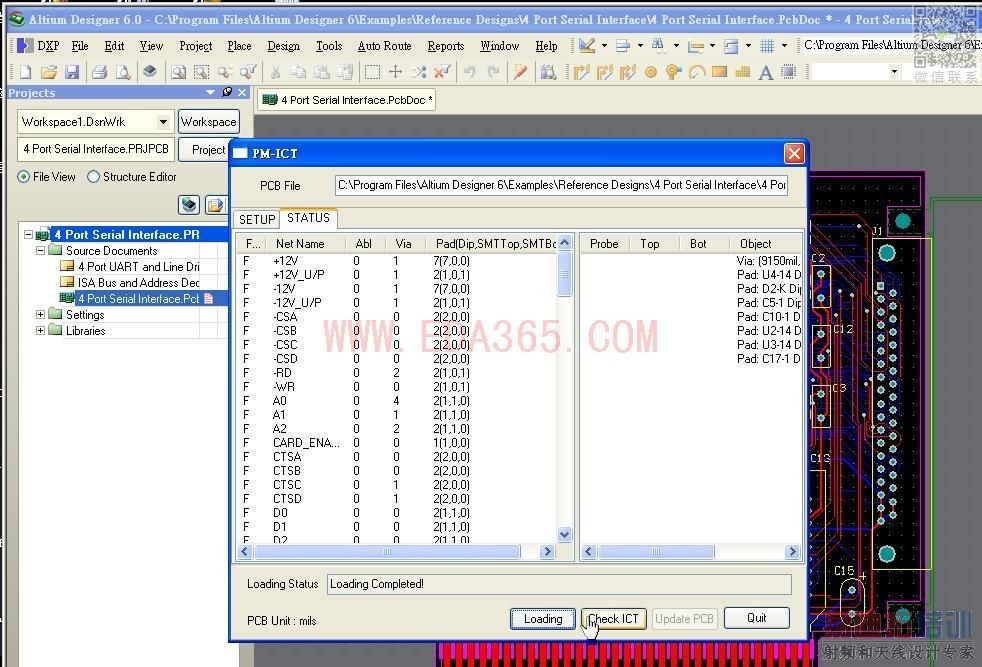The width and height of the screenshot is (982, 667).
Task: Open the grids dropdown arrow
Action: point(784,45)
